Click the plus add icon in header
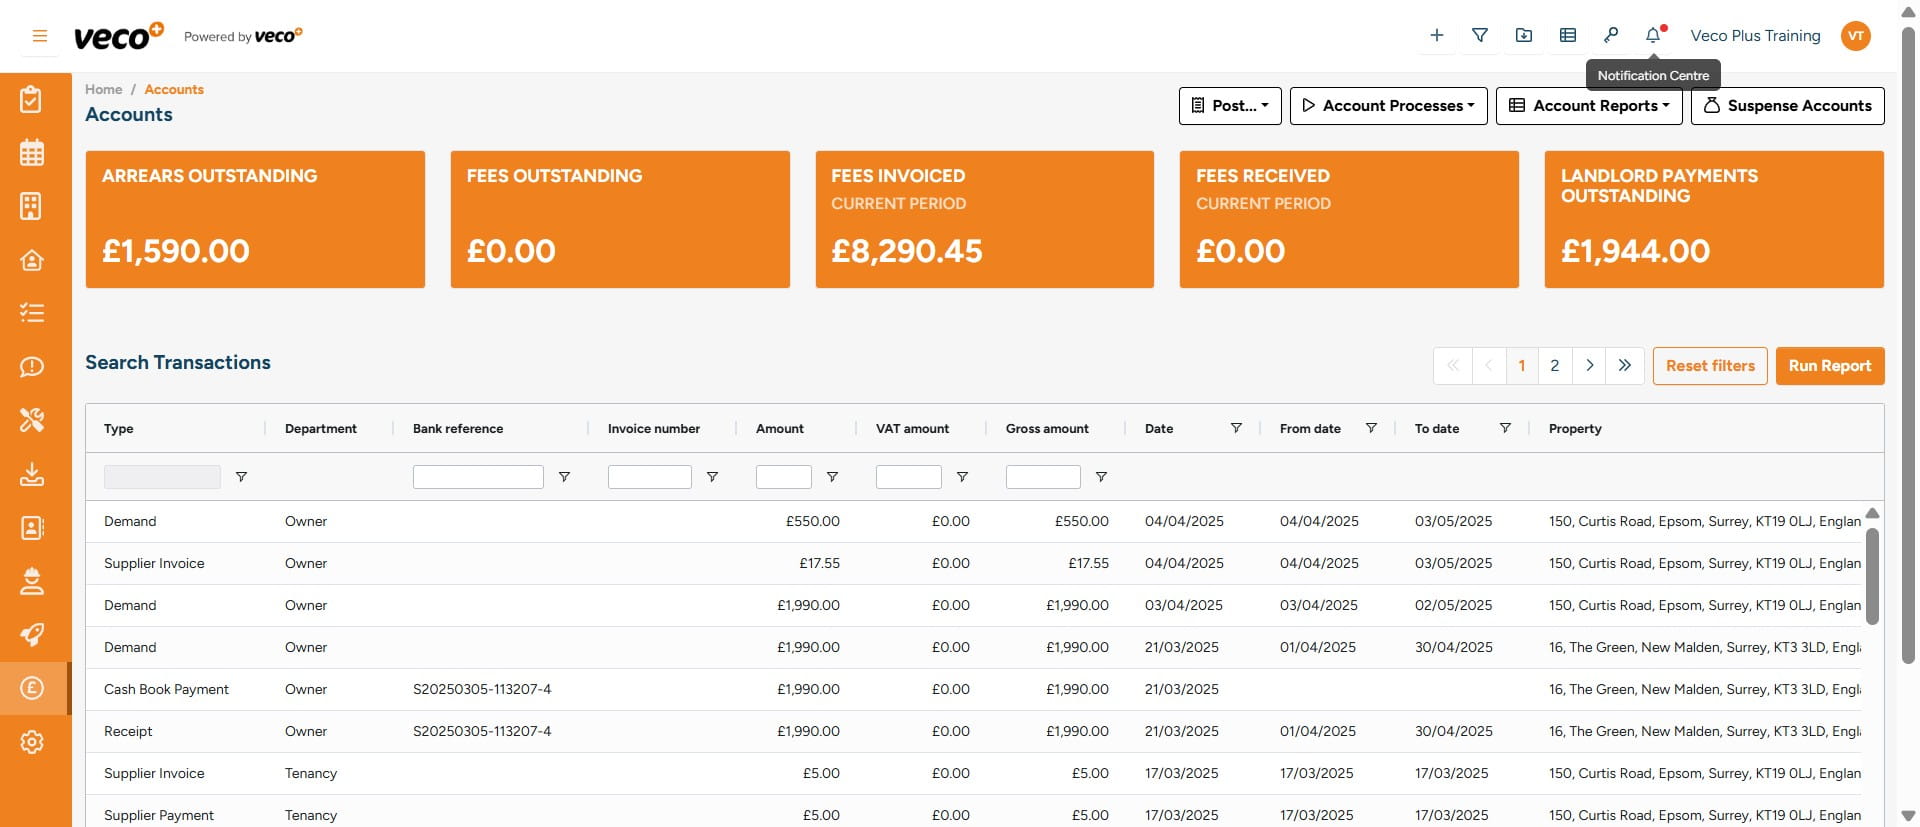The image size is (1920, 827). 1436,36
